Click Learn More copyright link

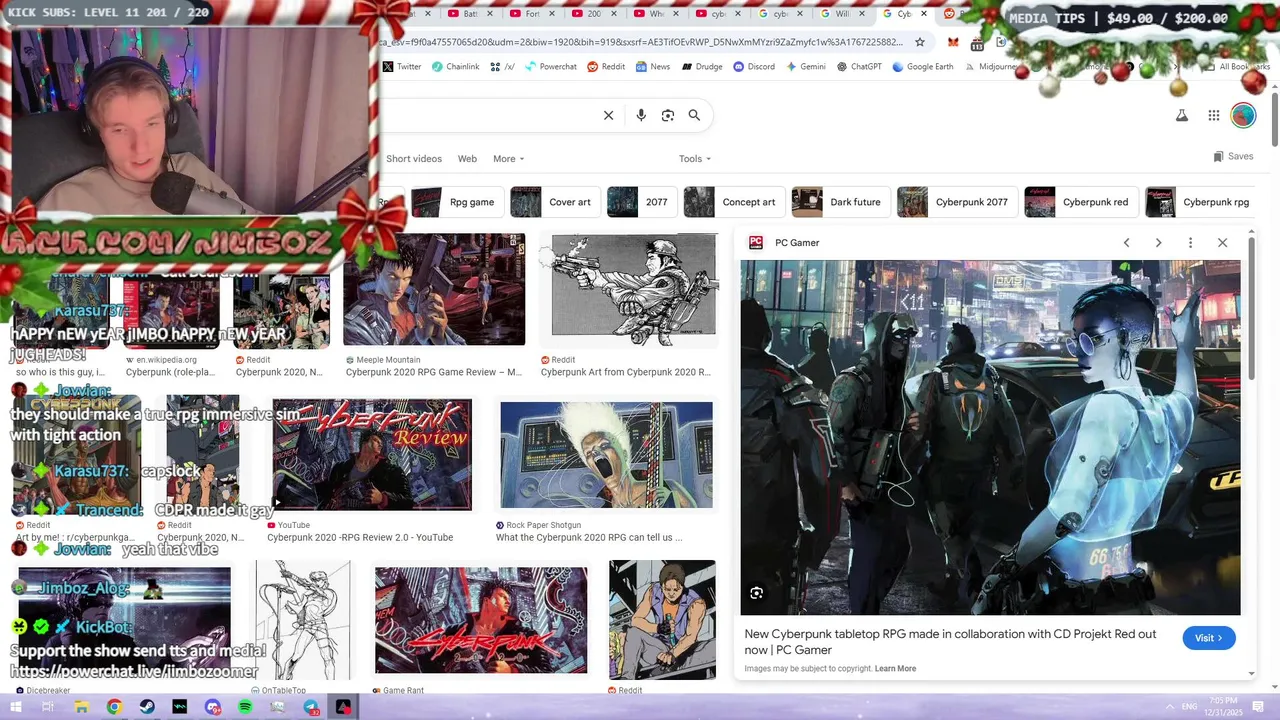click(895, 669)
